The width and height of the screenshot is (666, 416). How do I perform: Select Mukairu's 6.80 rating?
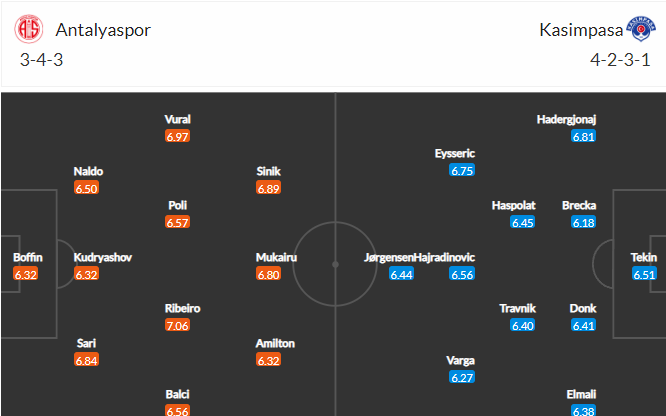[x=268, y=275]
